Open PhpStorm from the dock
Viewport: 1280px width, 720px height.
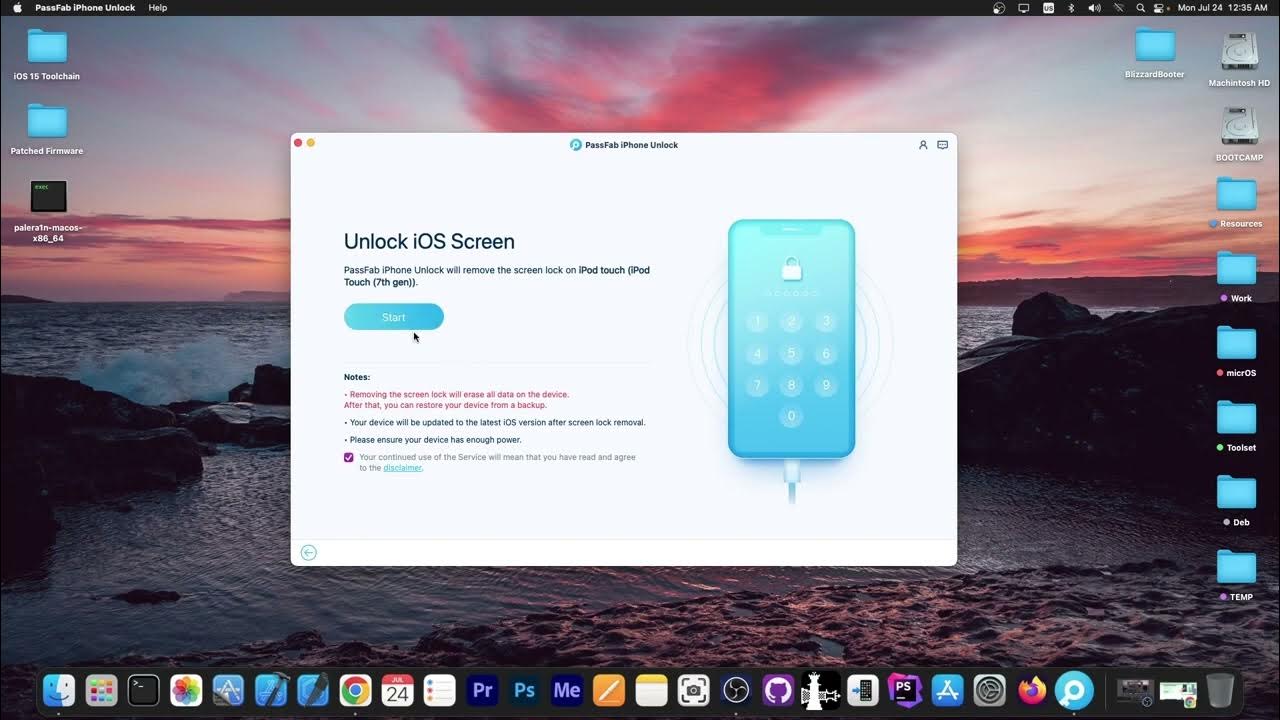pos(905,690)
